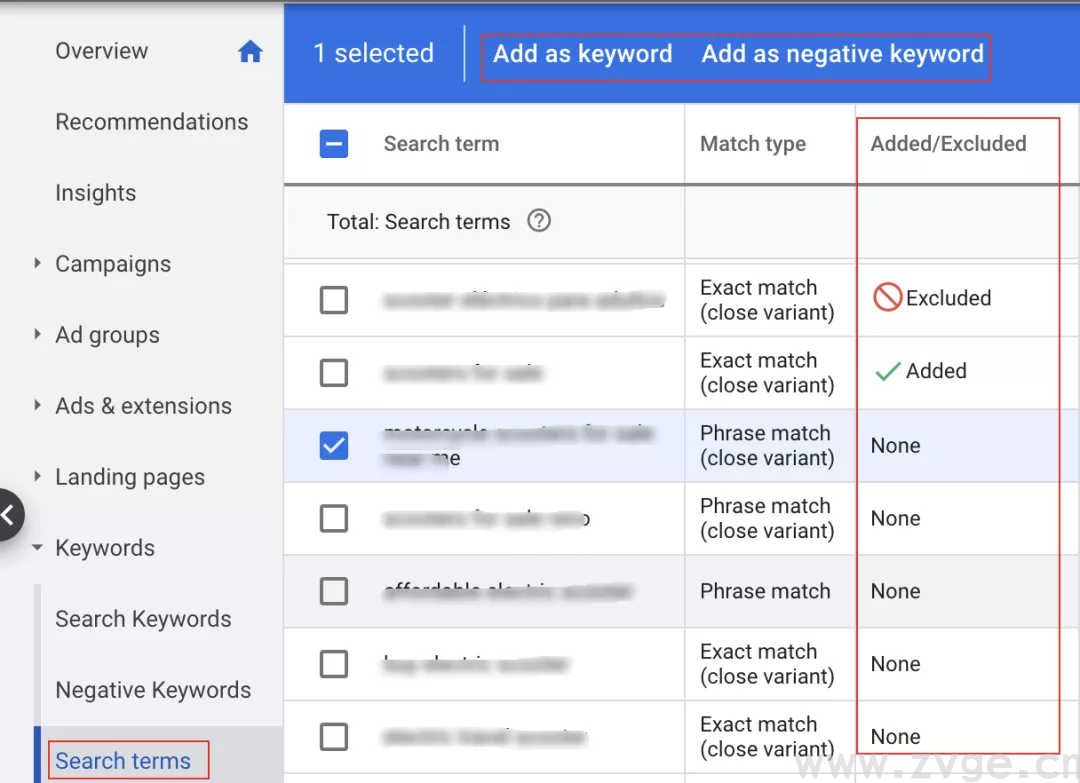Click the home icon beside Overview
The width and height of the screenshot is (1080, 783).
(x=252, y=50)
